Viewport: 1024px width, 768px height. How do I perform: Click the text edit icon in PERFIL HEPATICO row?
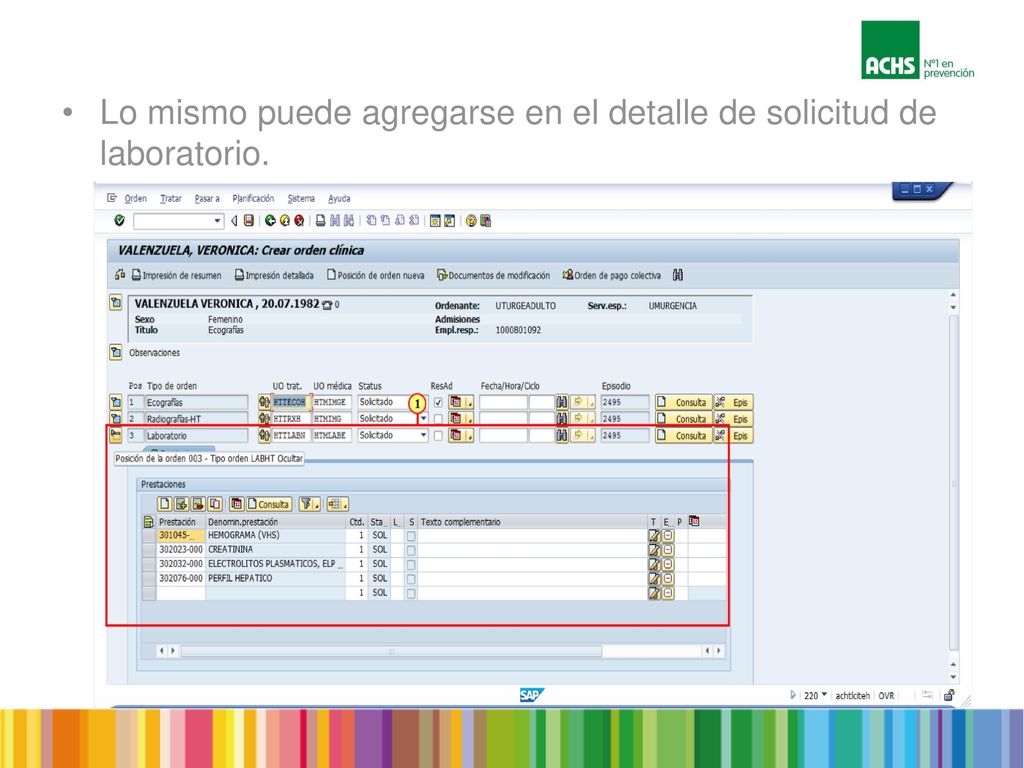pyautogui.click(x=654, y=579)
